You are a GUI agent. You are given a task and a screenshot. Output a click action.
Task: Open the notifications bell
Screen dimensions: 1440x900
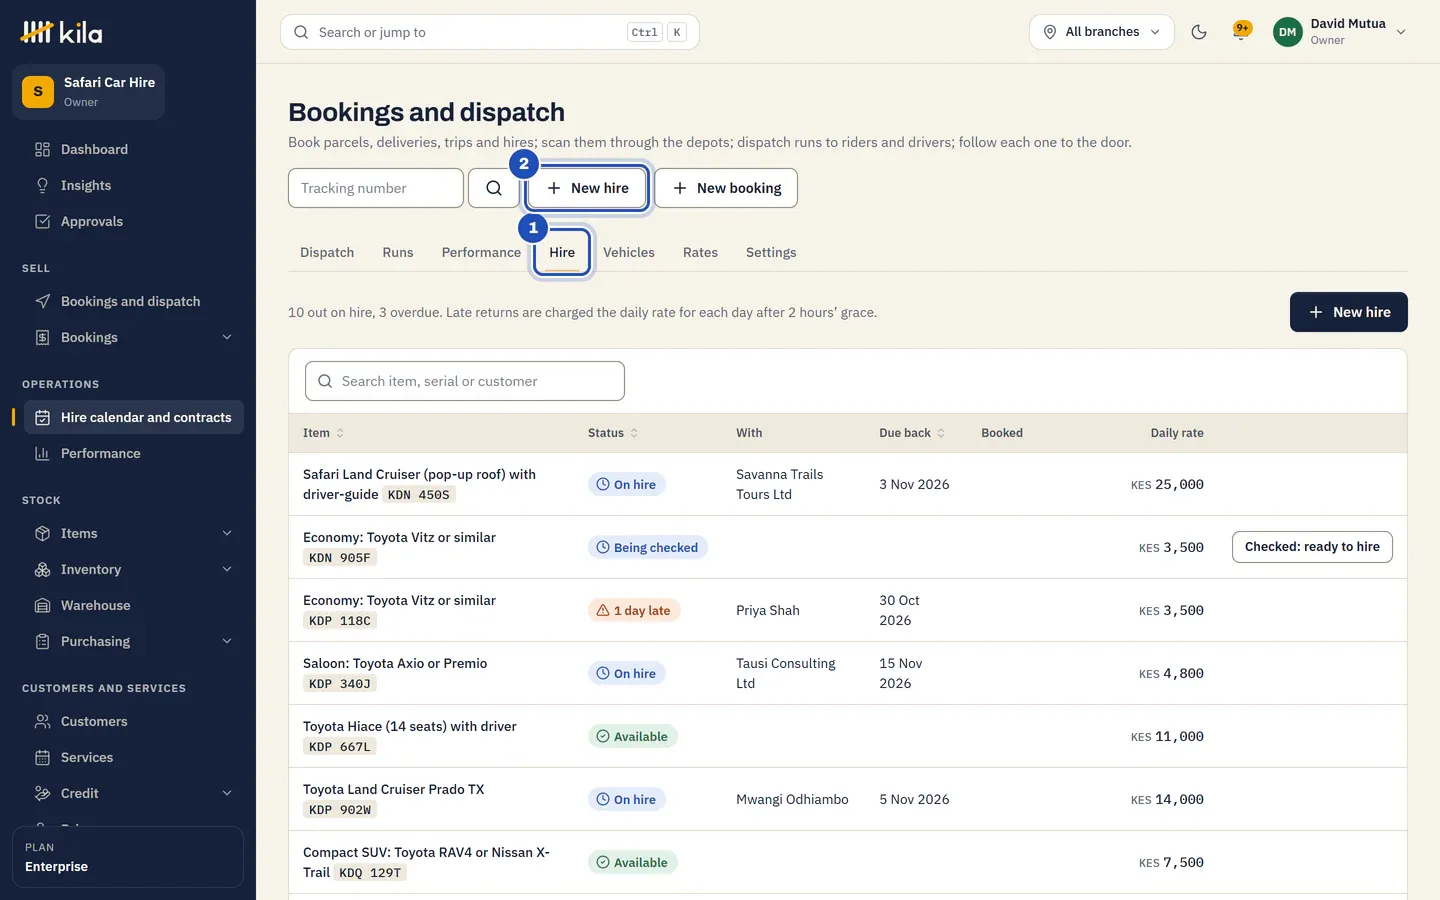click(1242, 32)
